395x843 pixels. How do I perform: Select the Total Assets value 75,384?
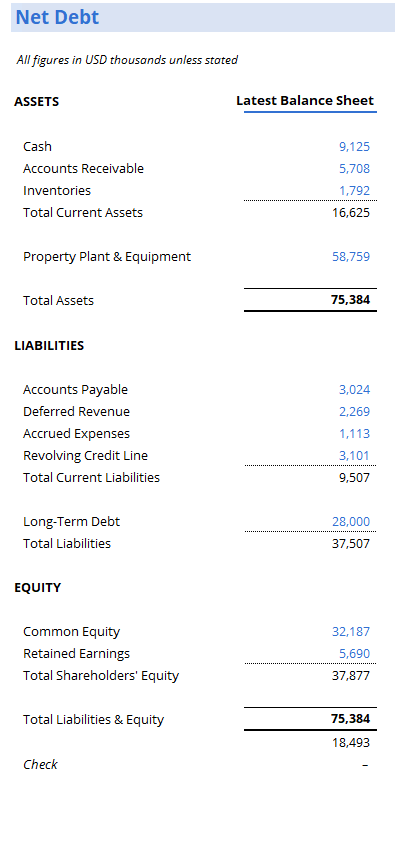(350, 300)
